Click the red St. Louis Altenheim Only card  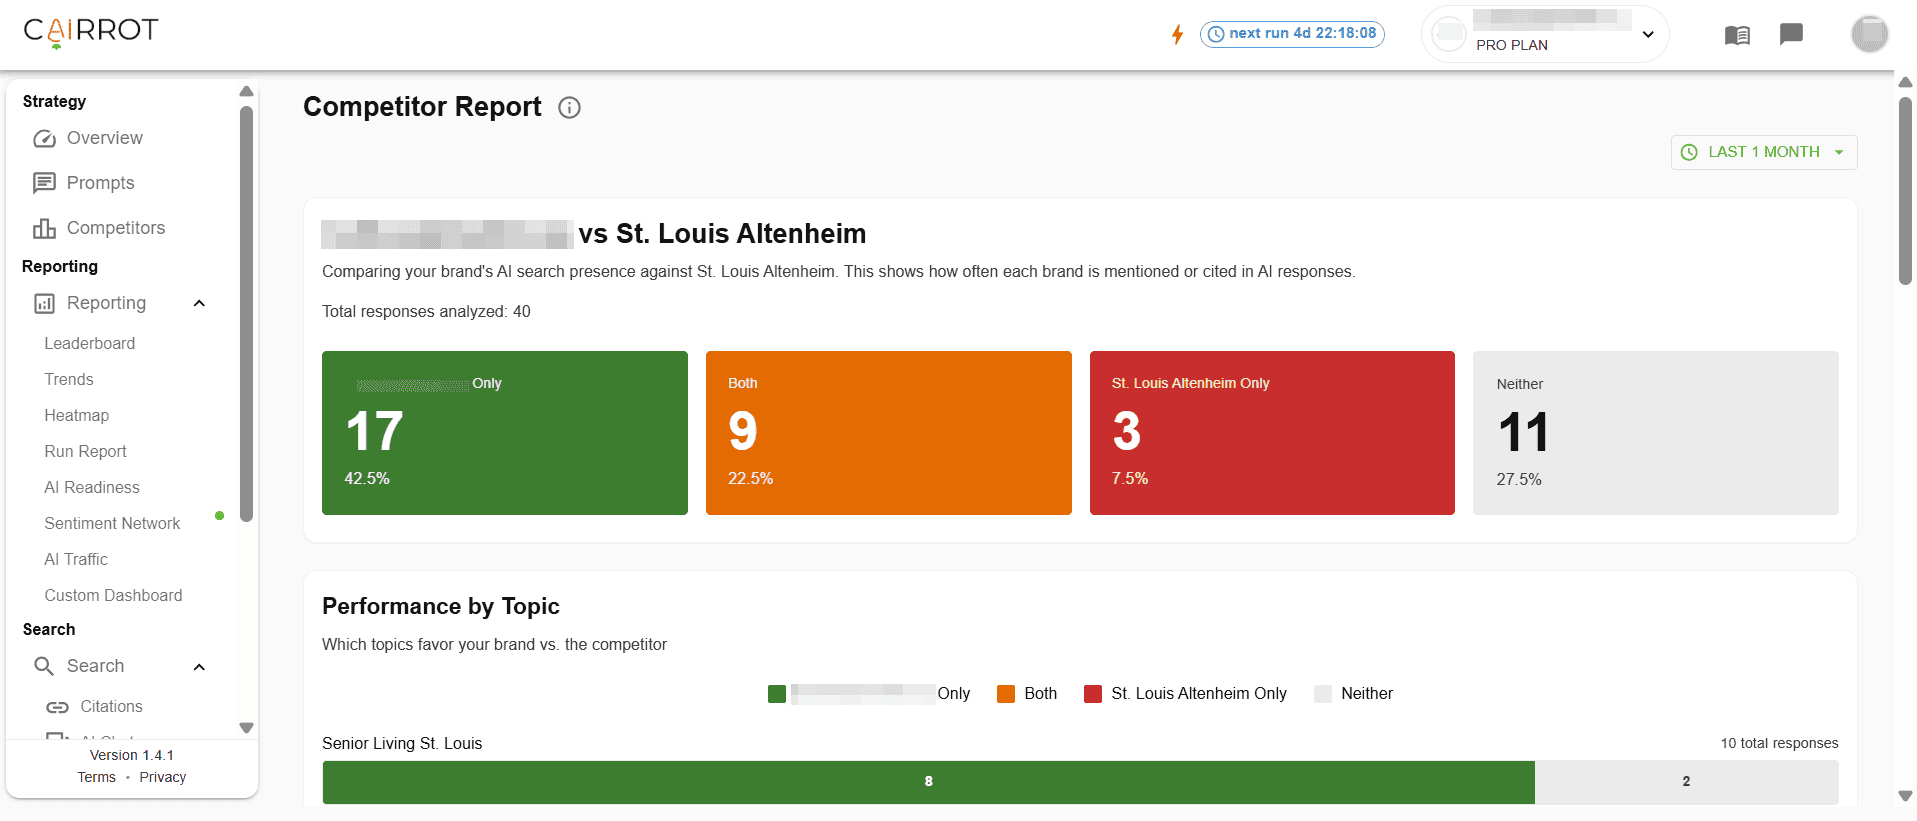tap(1272, 433)
